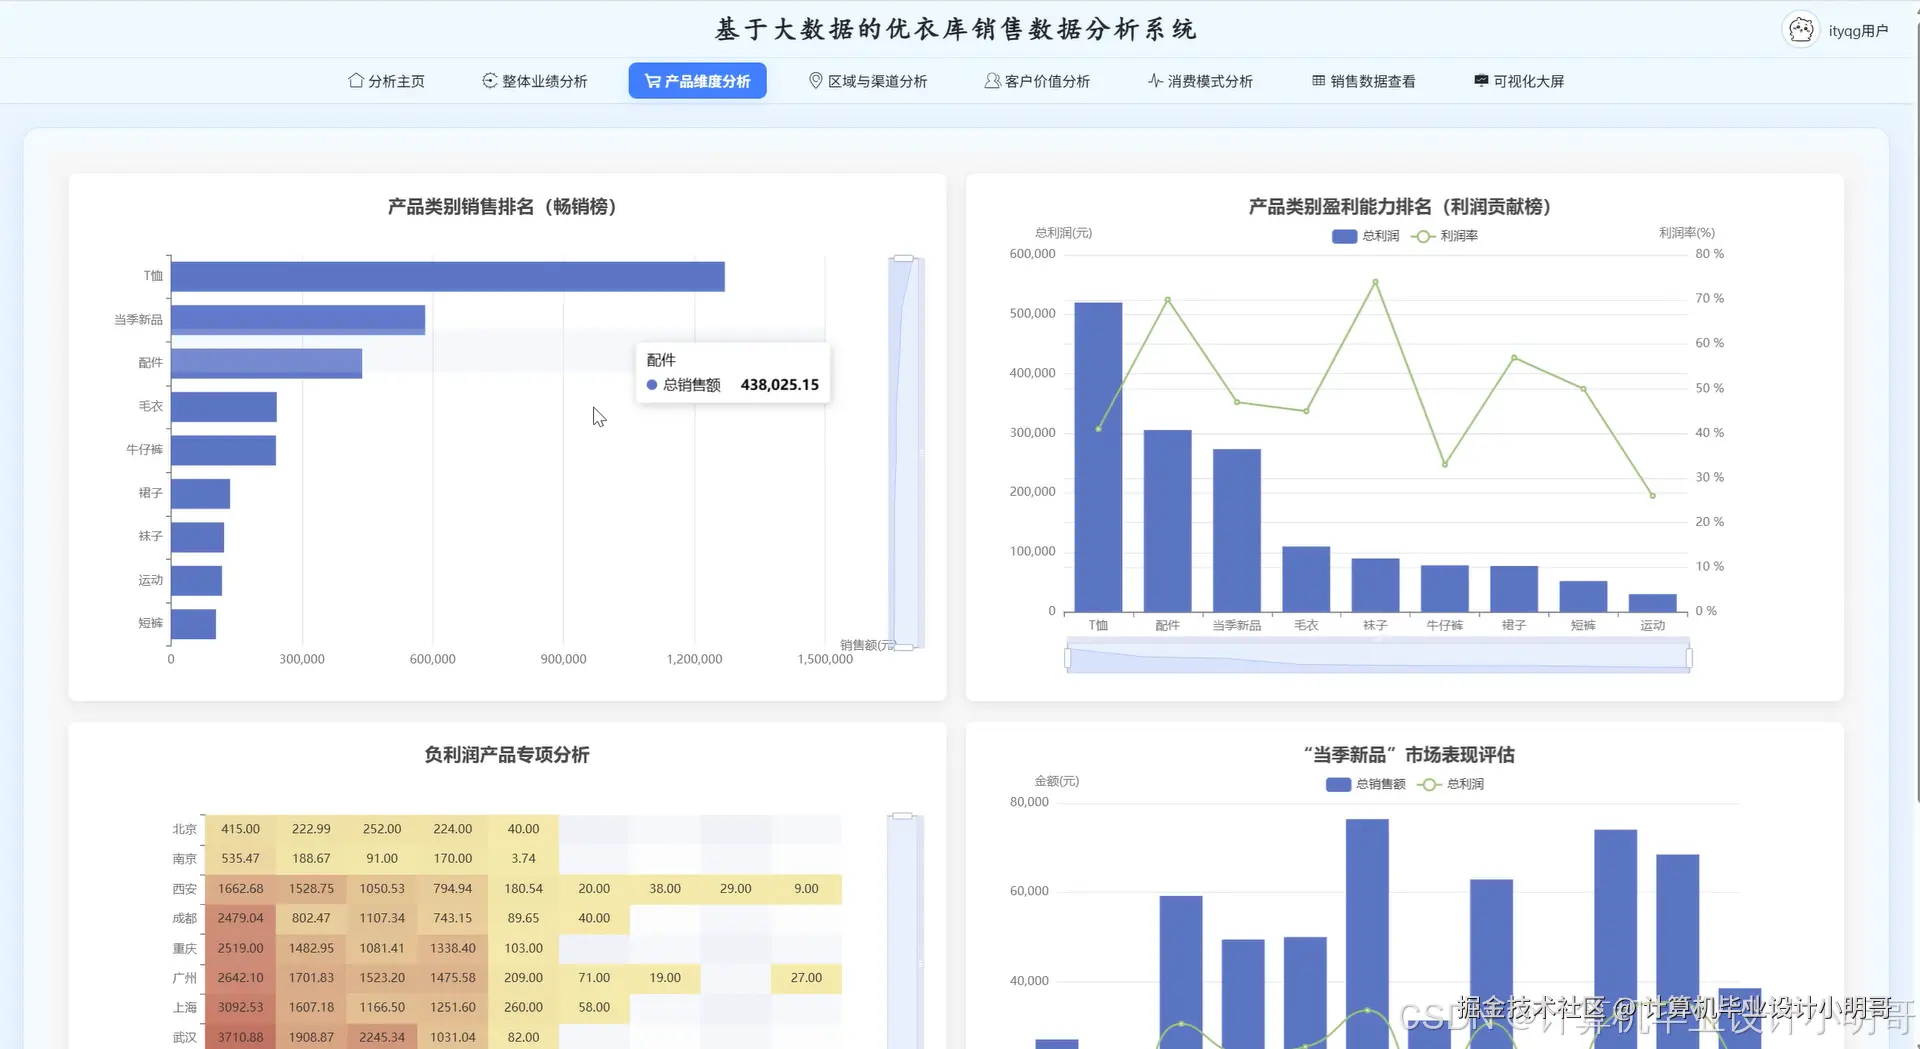
Task: Click the location pin icon for 区域与渠道分析
Action: pos(815,81)
